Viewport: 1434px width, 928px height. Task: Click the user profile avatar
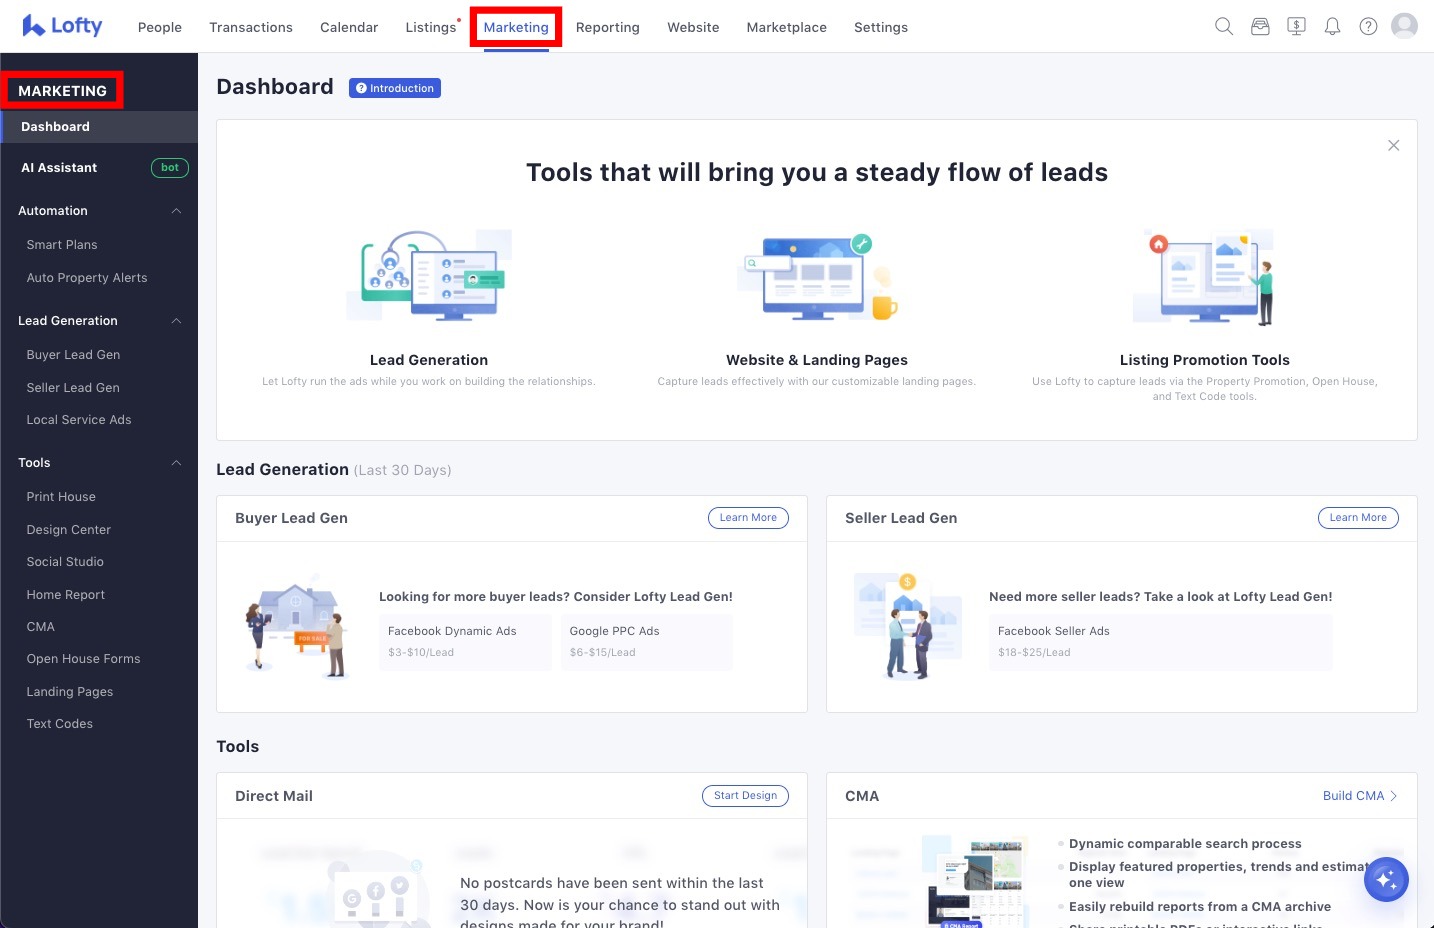[x=1405, y=26]
